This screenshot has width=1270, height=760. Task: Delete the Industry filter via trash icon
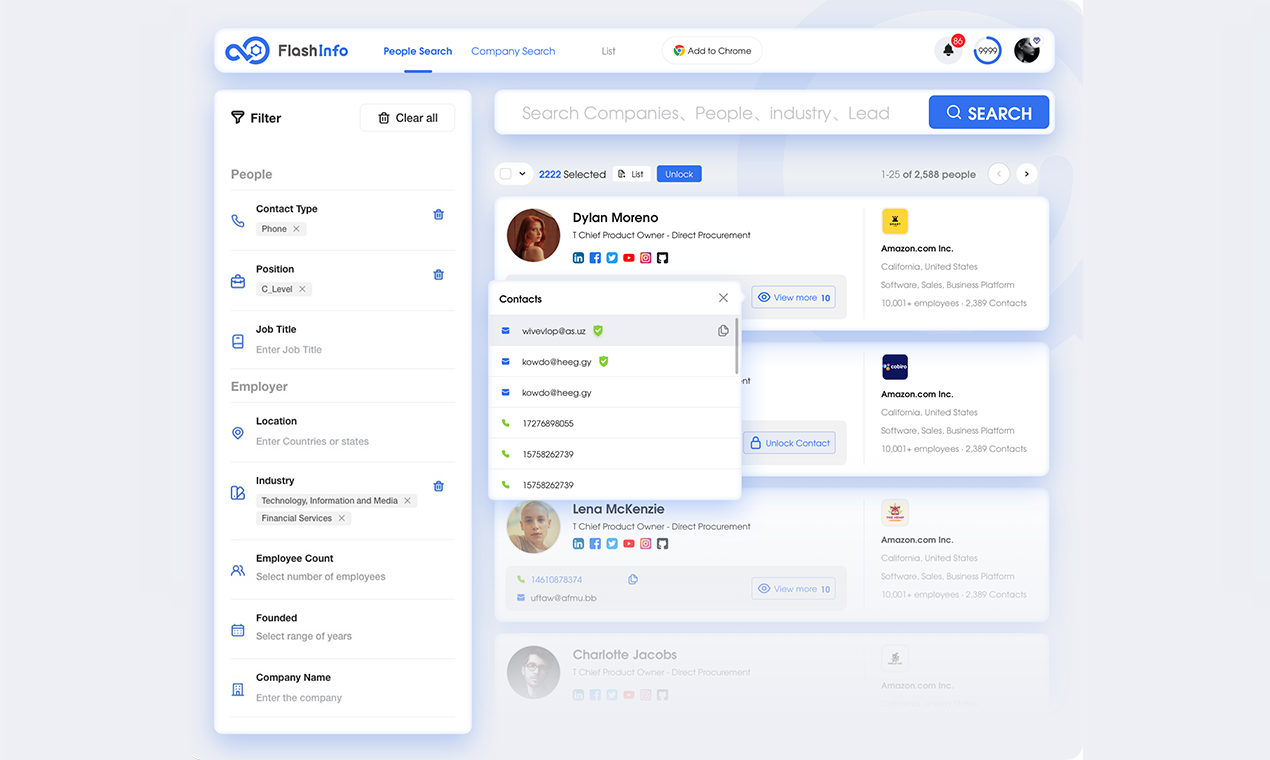[438, 487]
